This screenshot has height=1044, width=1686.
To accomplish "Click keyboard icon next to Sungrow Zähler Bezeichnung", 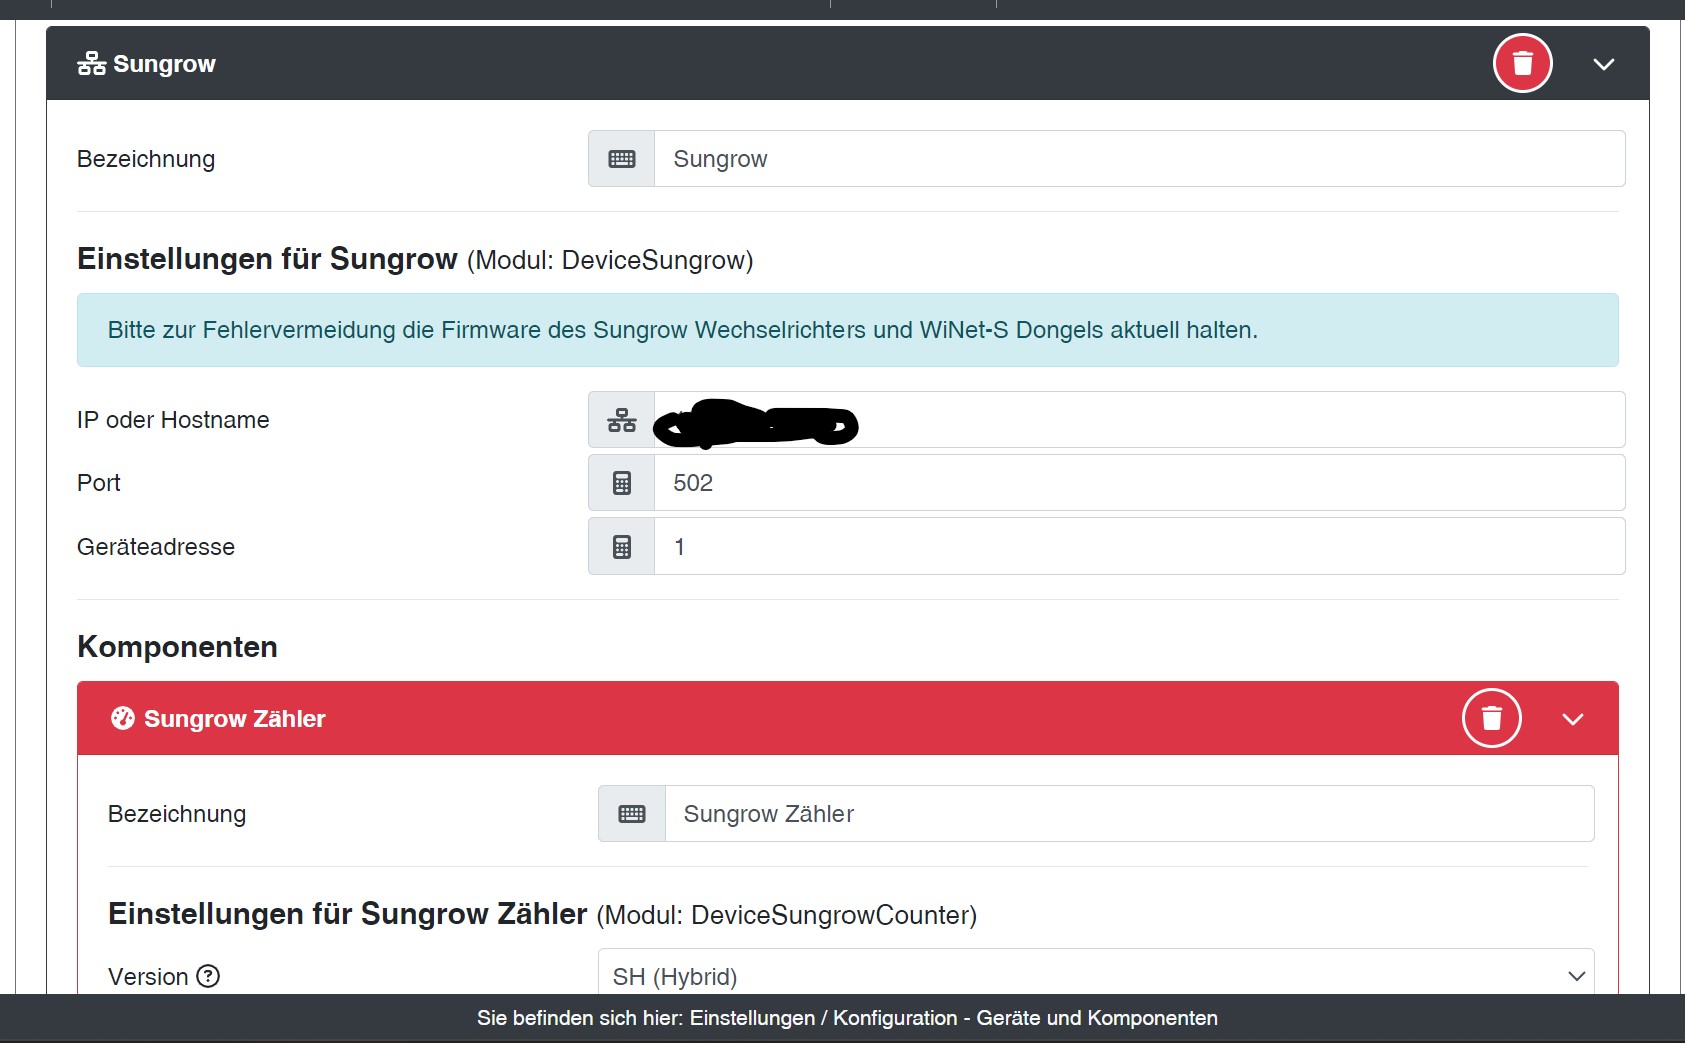I will [632, 814].
